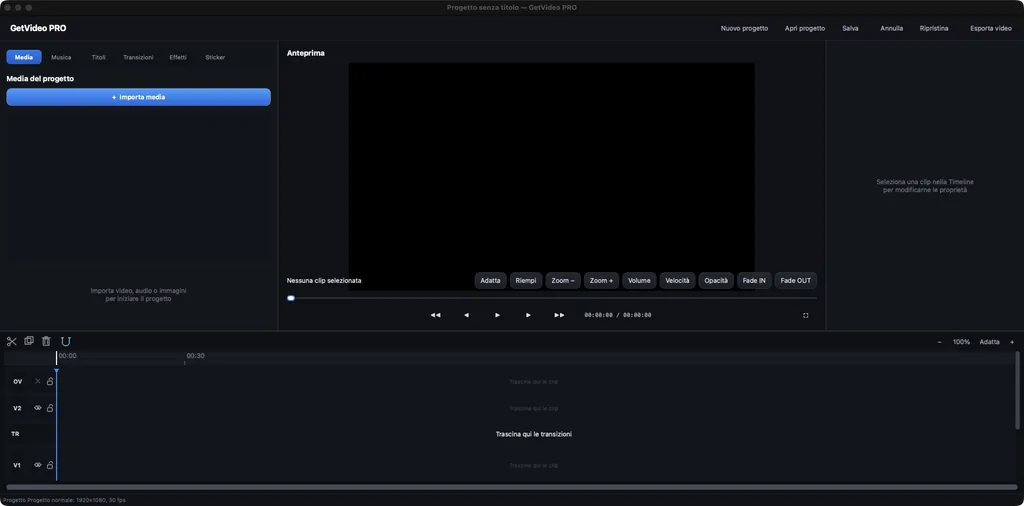Open the Titoli tab
This screenshot has height=506, width=1024.
pos(99,57)
